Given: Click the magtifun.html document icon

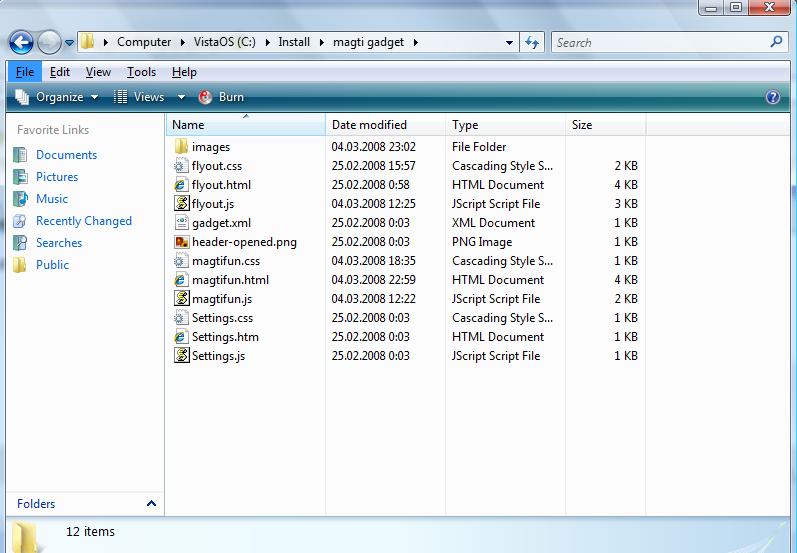Looking at the screenshot, I should coord(181,280).
